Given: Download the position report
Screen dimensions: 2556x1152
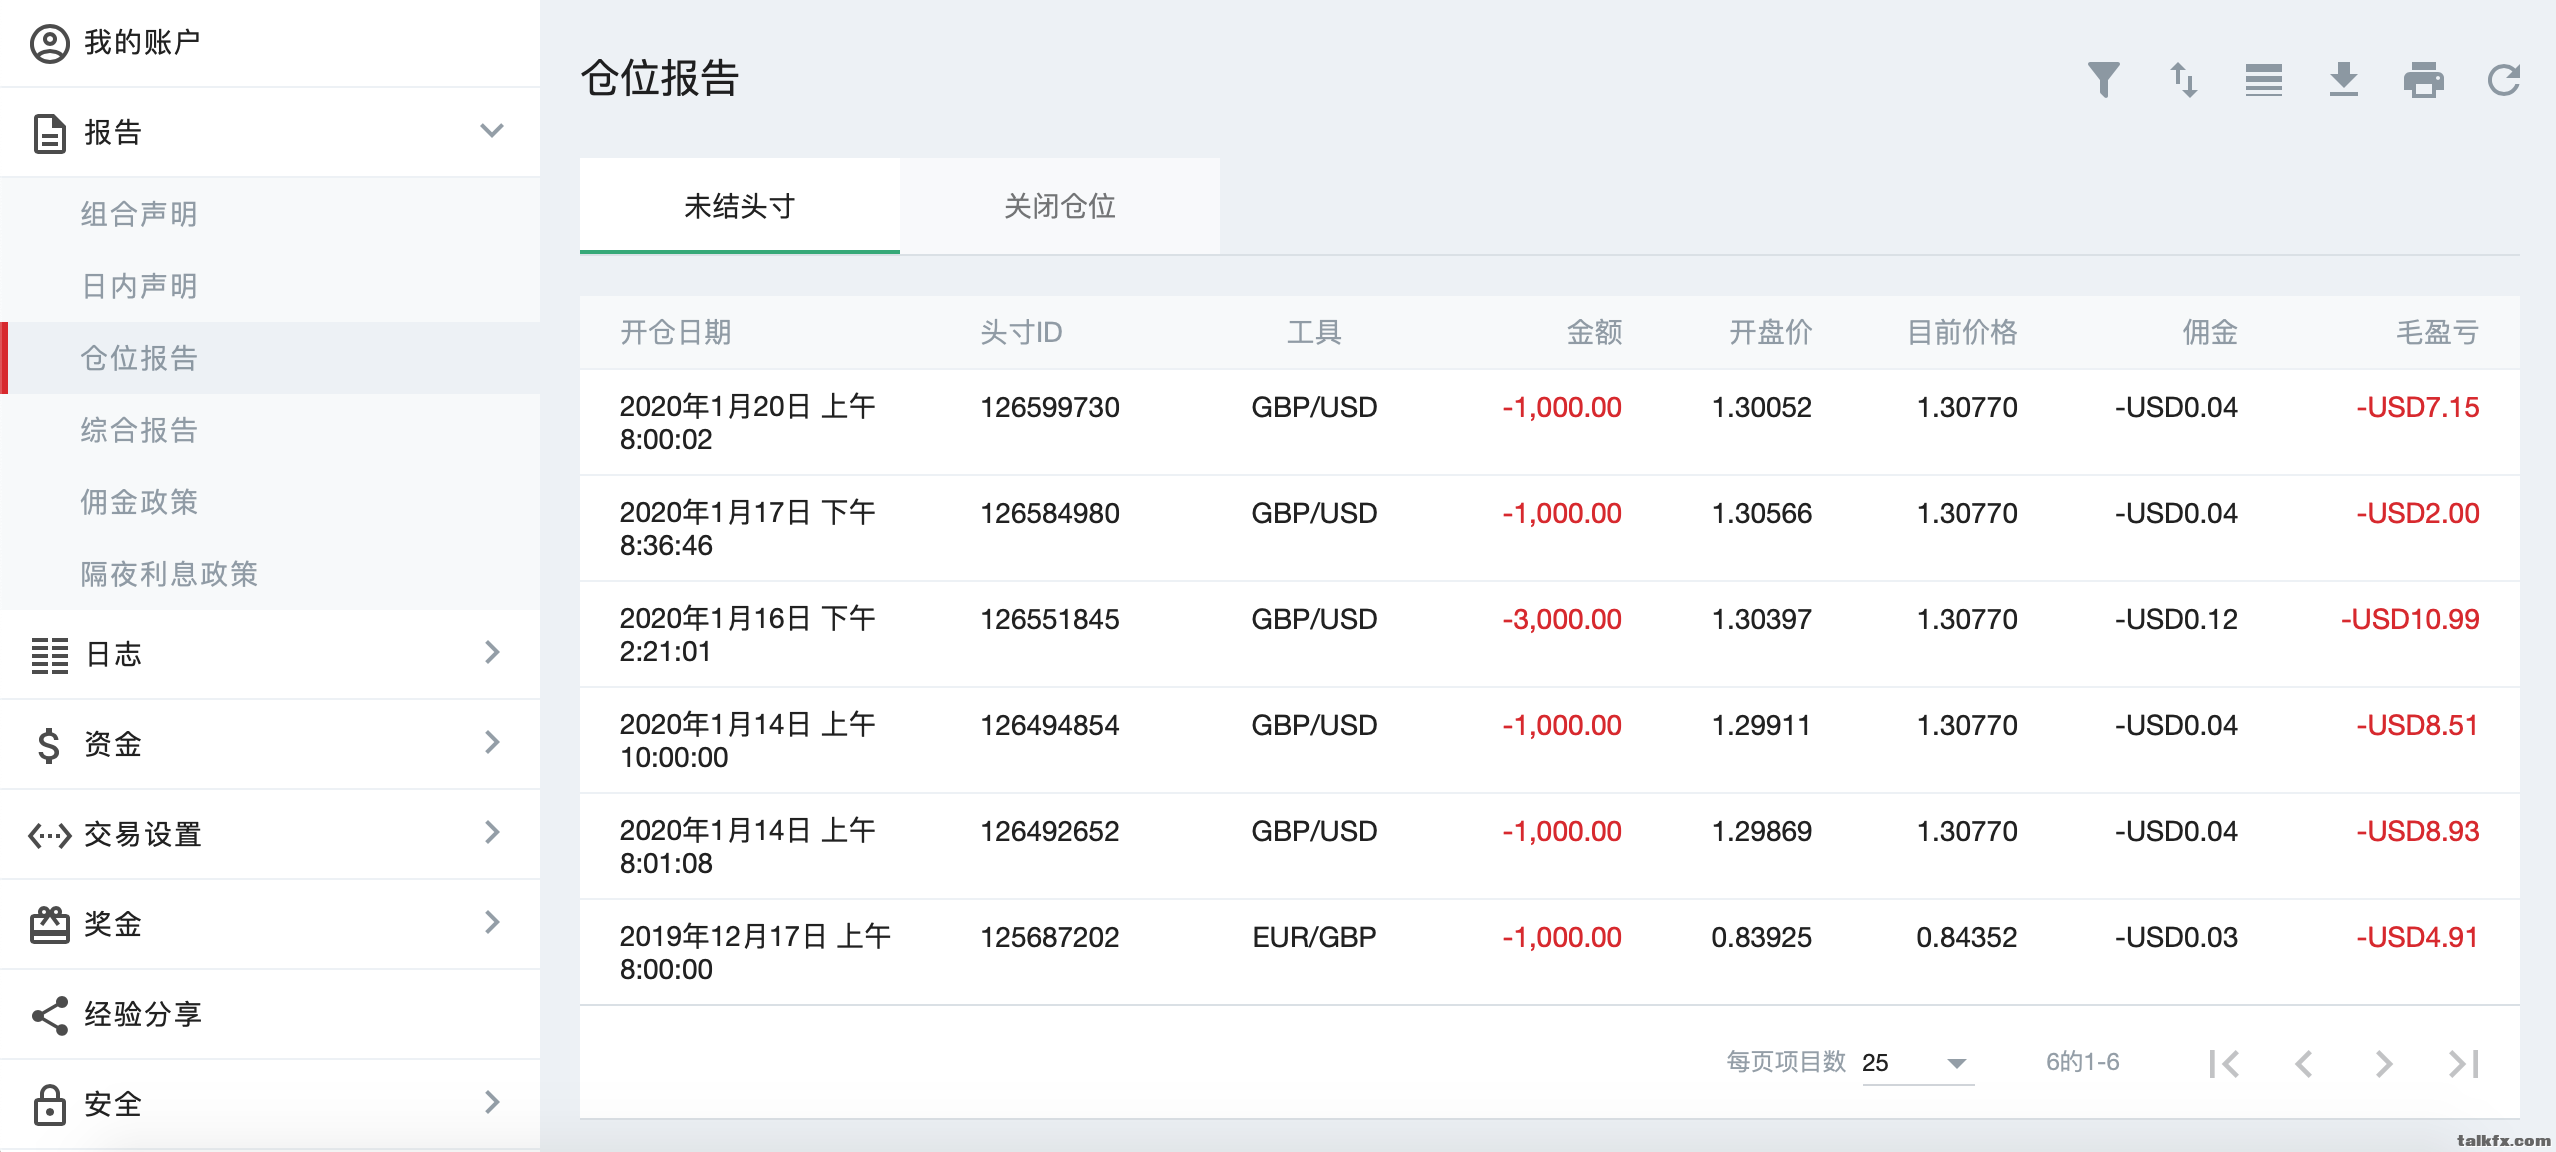Looking at the screenshot, I should point(2343,80).
